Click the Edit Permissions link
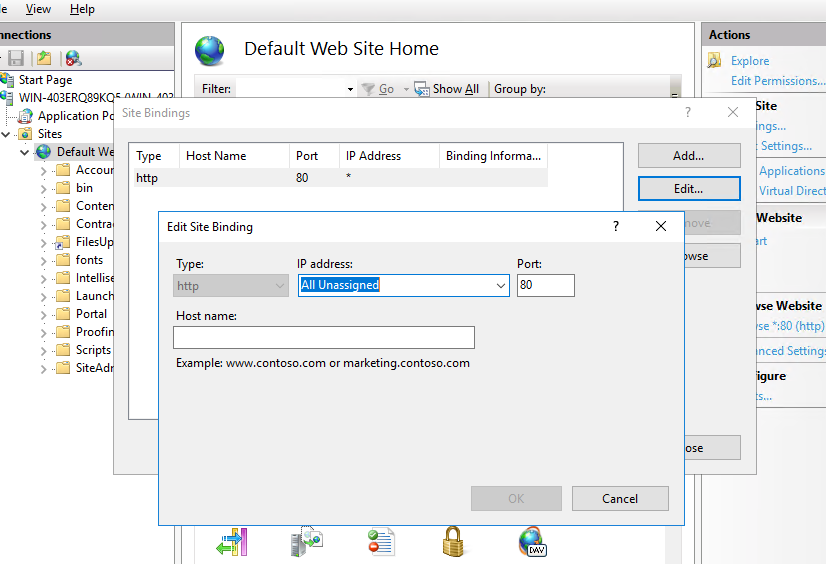Image resolution: width=826 pixels, height=564 pixels. (x=778, y=81)
